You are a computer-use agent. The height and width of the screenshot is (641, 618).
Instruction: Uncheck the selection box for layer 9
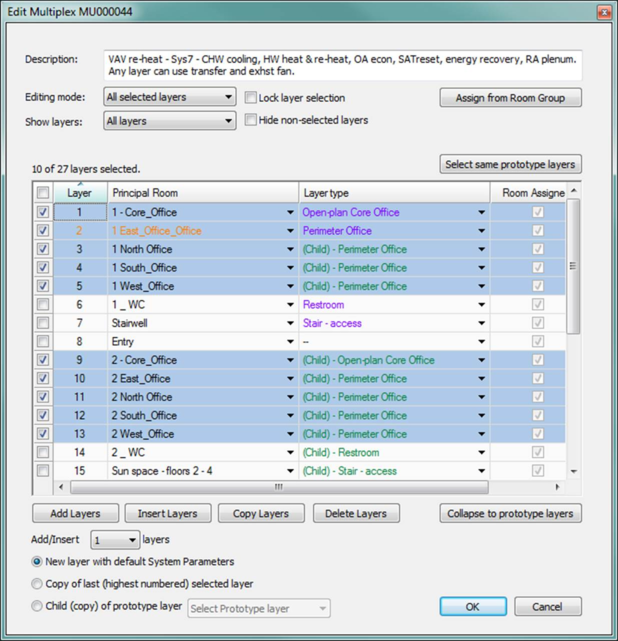(x=42, y=360)
